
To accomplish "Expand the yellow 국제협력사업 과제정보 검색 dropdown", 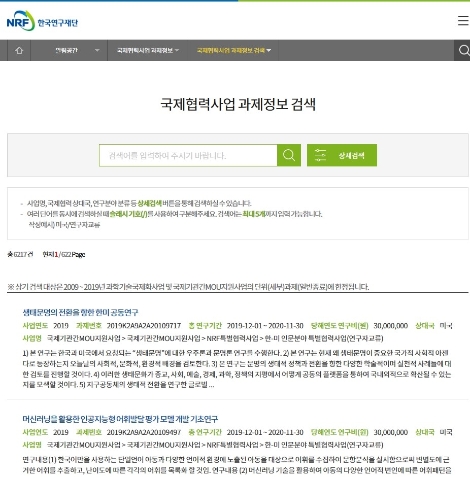I will coord(234,50).
